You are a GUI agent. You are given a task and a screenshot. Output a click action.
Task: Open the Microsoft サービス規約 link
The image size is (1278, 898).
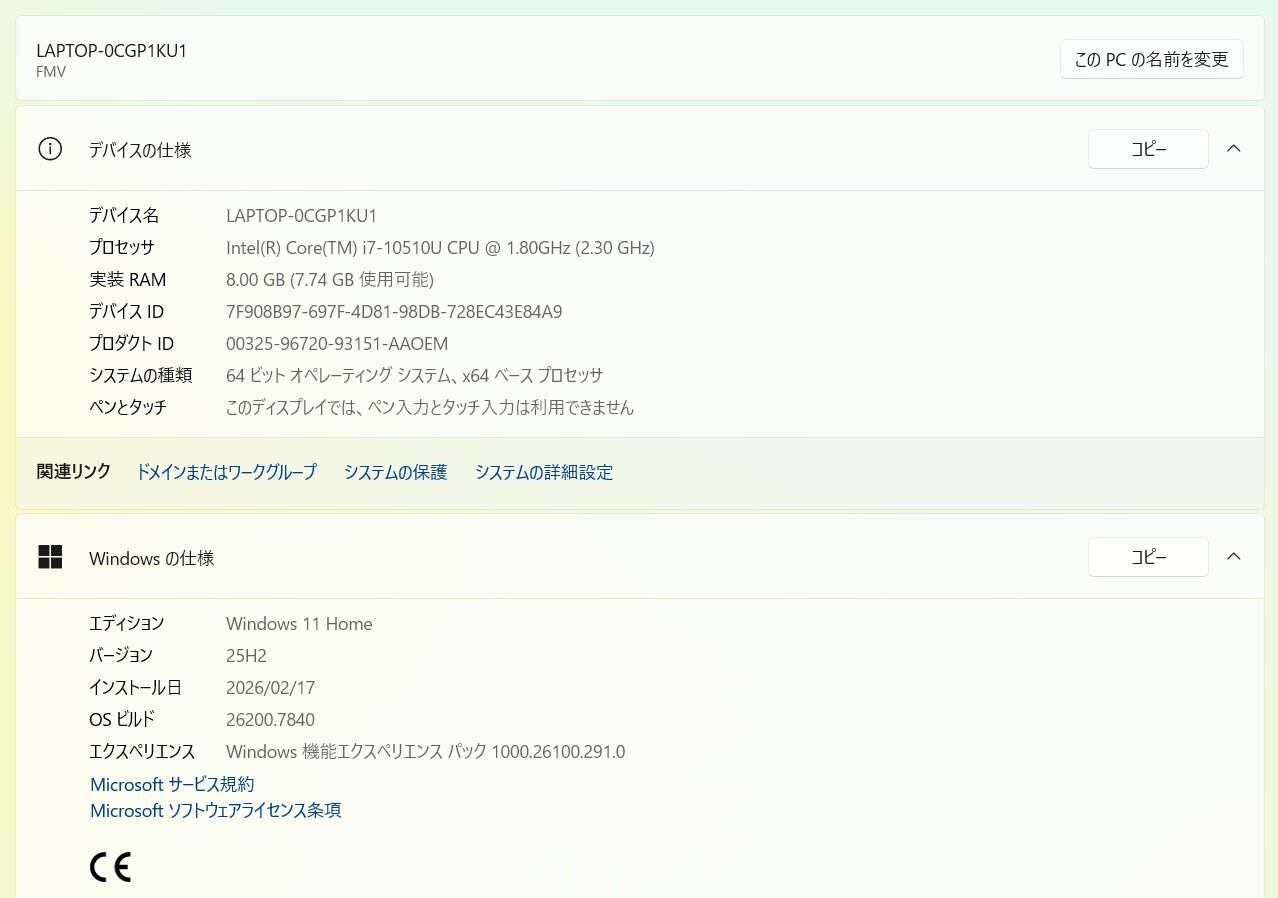pyautogui.click(x=172, y=785)
